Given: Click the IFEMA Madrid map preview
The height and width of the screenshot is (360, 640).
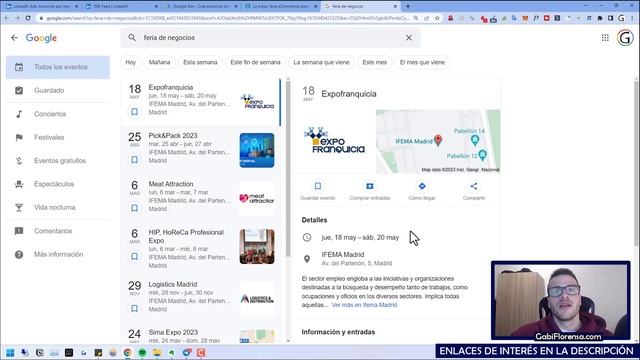Looking at the screenshot, I should pos(438,141).
